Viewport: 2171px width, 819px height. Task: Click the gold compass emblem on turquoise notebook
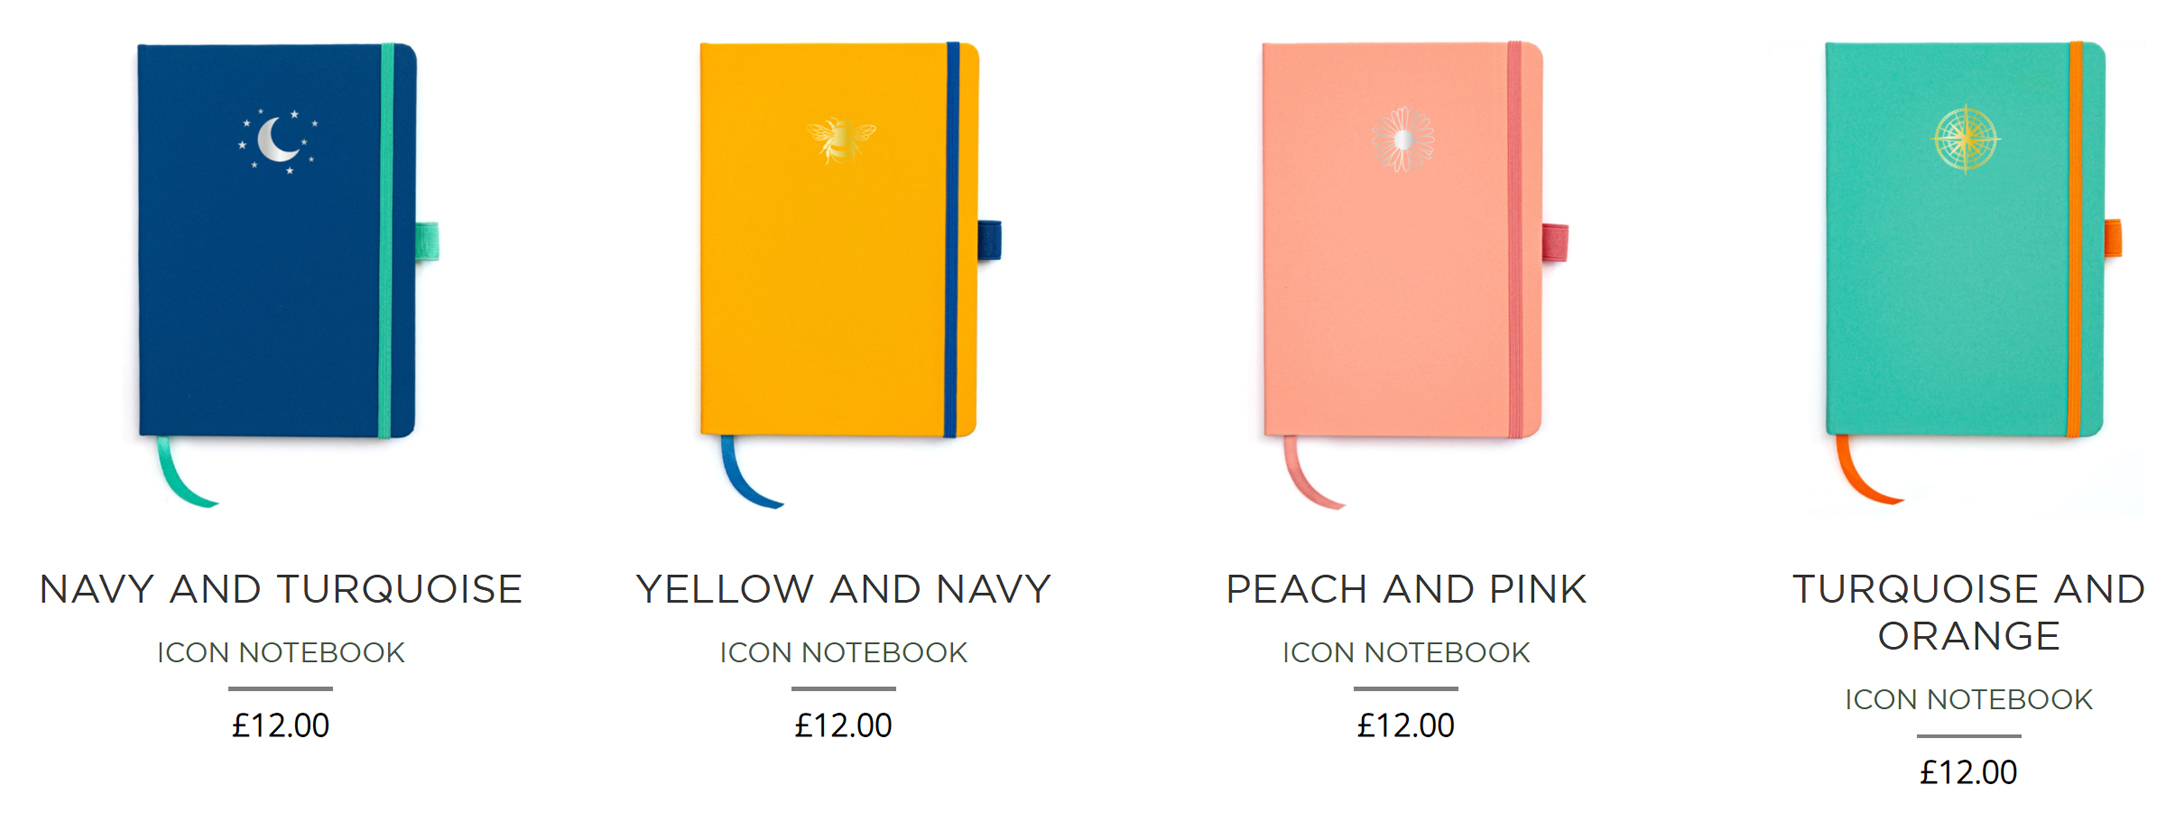[x=1966, y=139]
